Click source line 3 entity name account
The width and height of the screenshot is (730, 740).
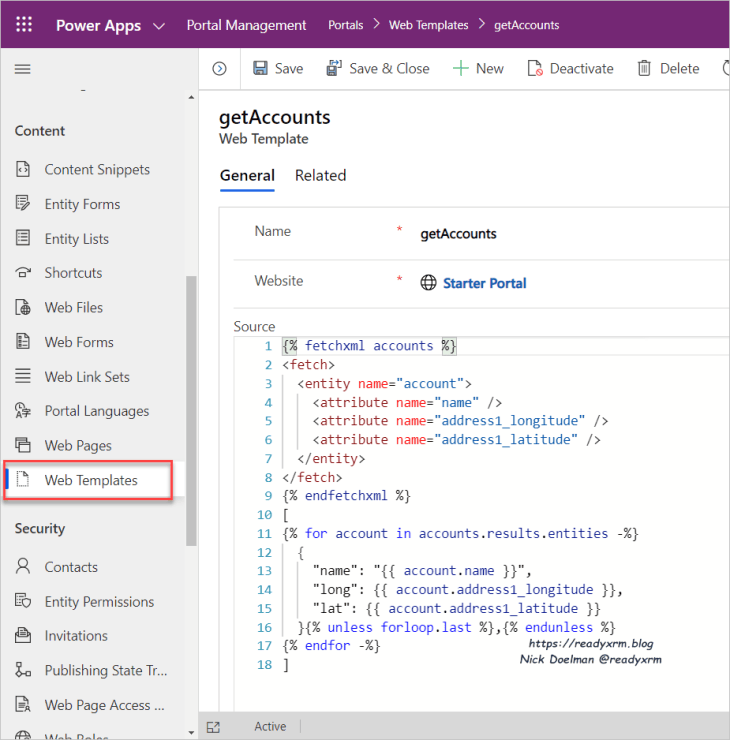click(384, 384)
